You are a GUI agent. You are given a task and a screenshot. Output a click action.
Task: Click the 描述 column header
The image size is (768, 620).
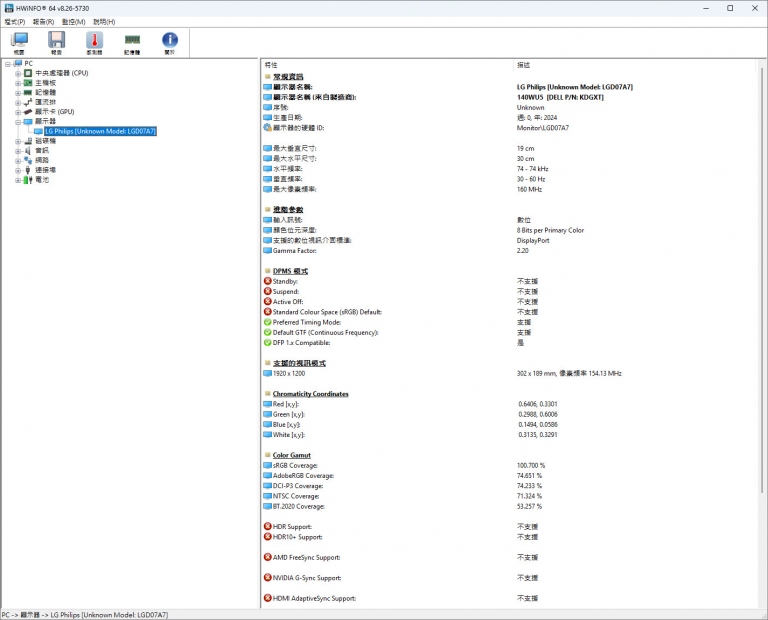[x=634, y=65]
